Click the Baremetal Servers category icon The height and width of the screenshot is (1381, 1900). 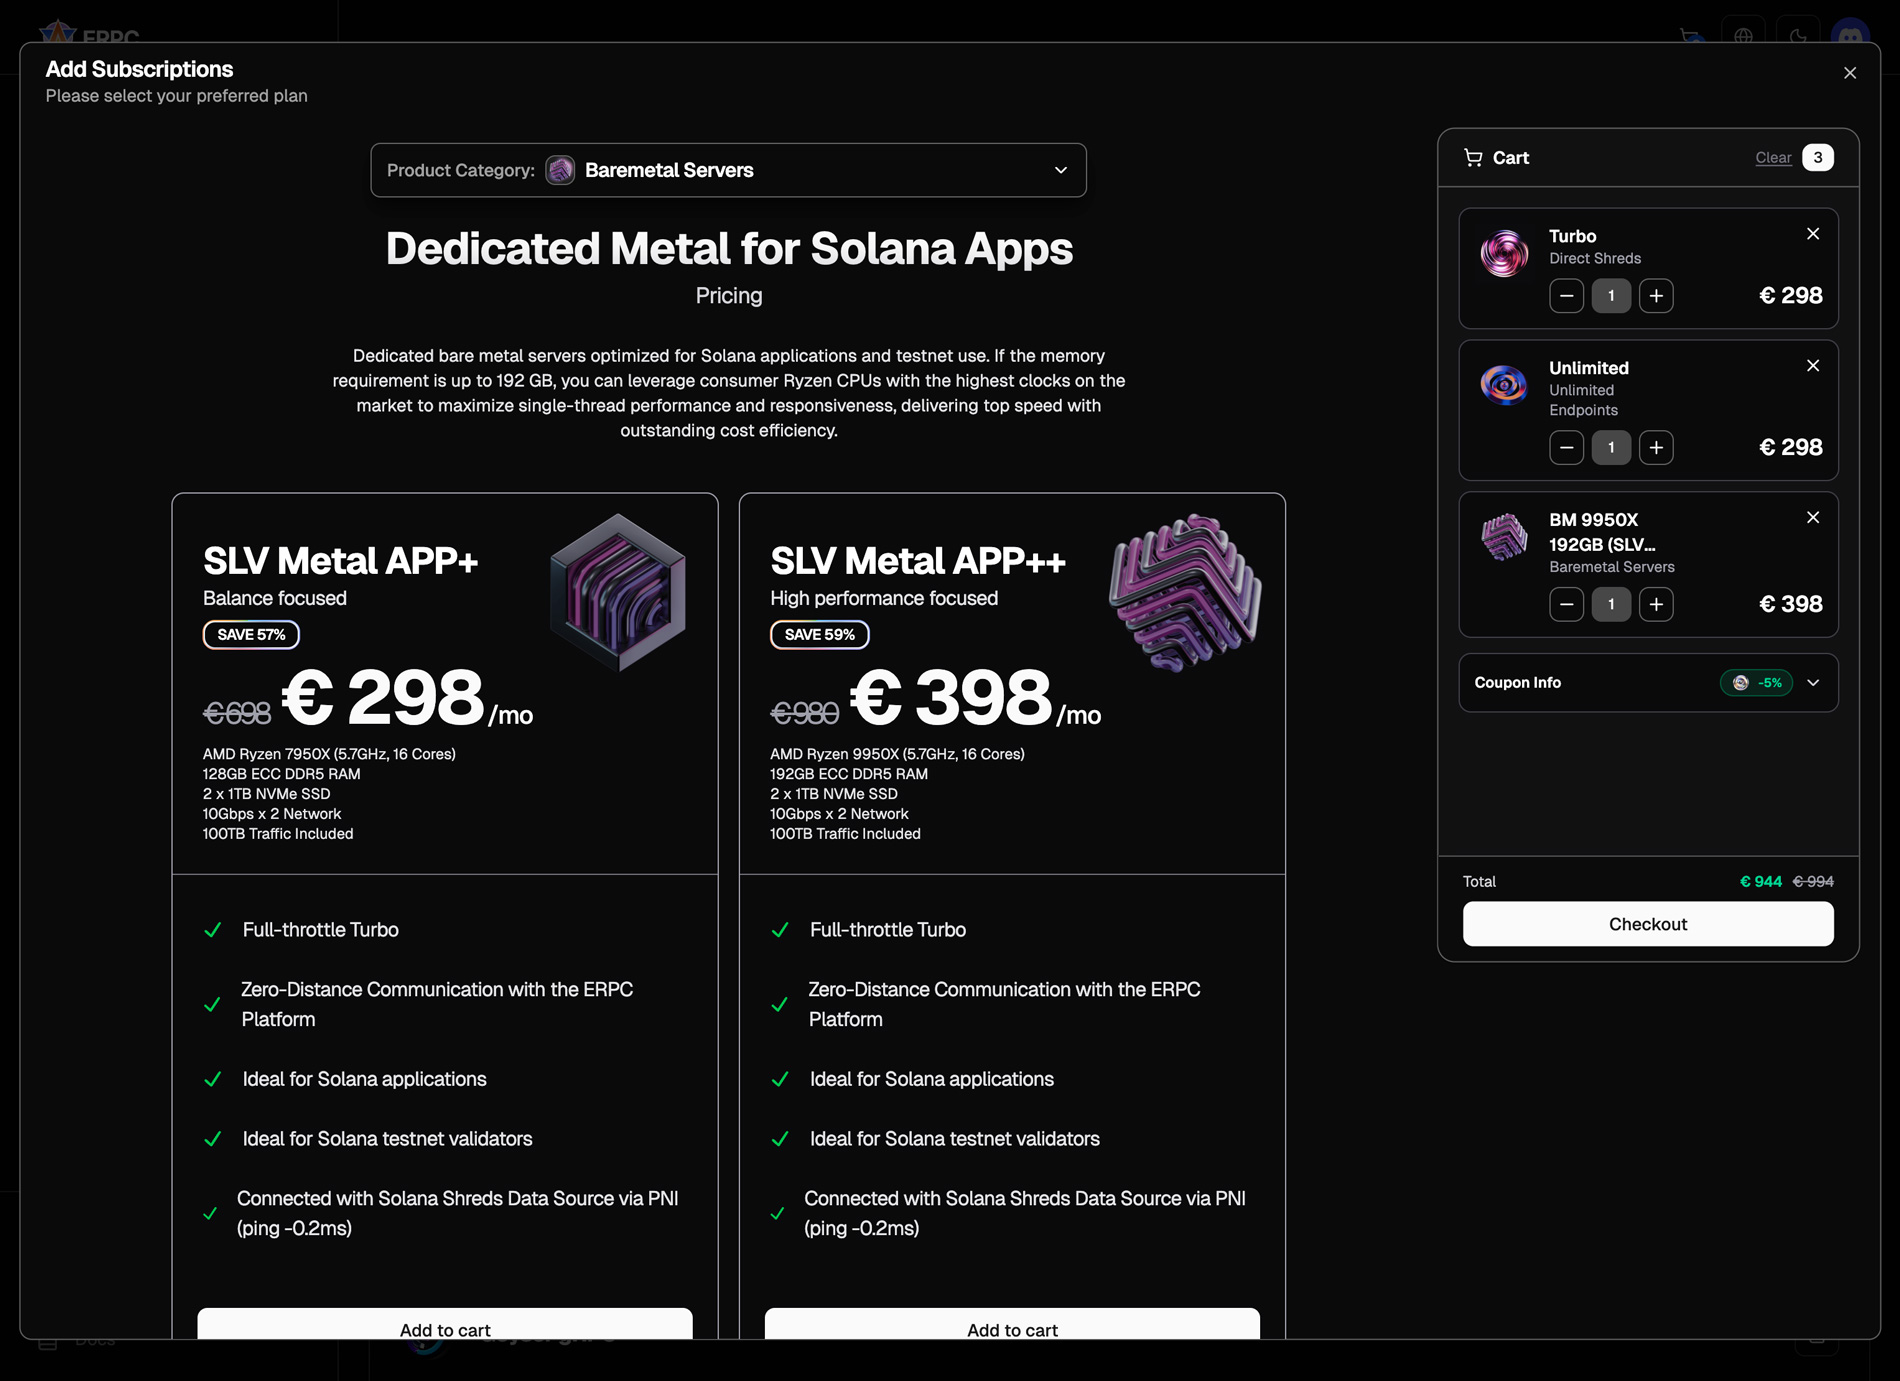pos(561,170)
